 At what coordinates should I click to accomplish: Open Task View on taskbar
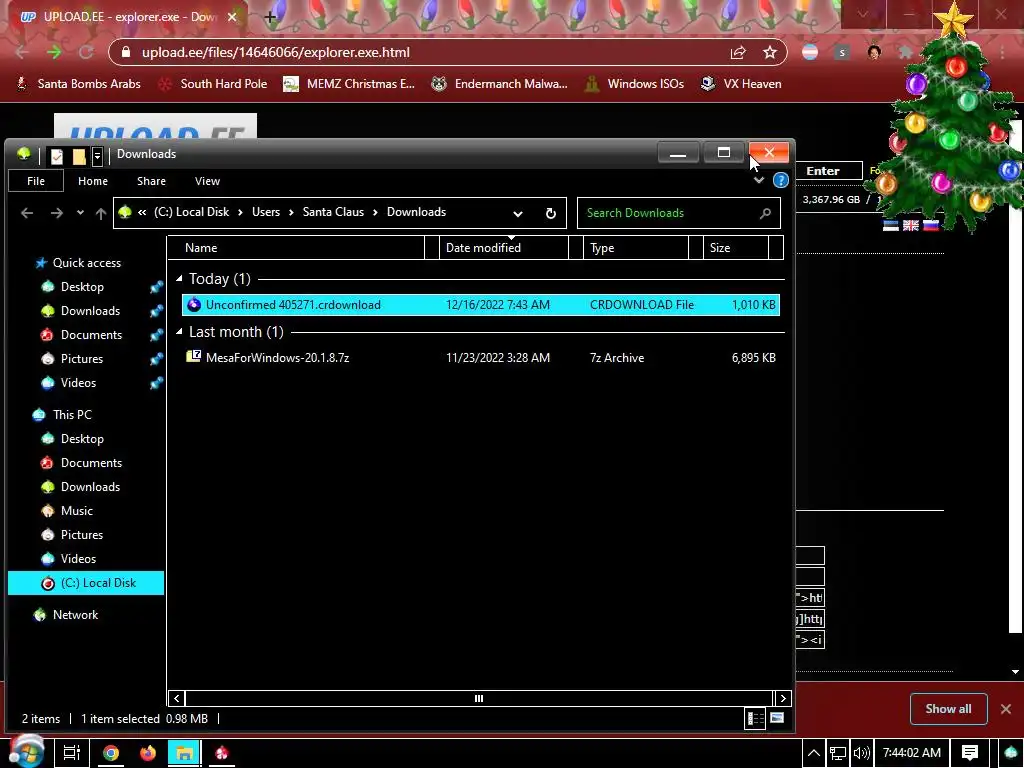coord(71,753)
